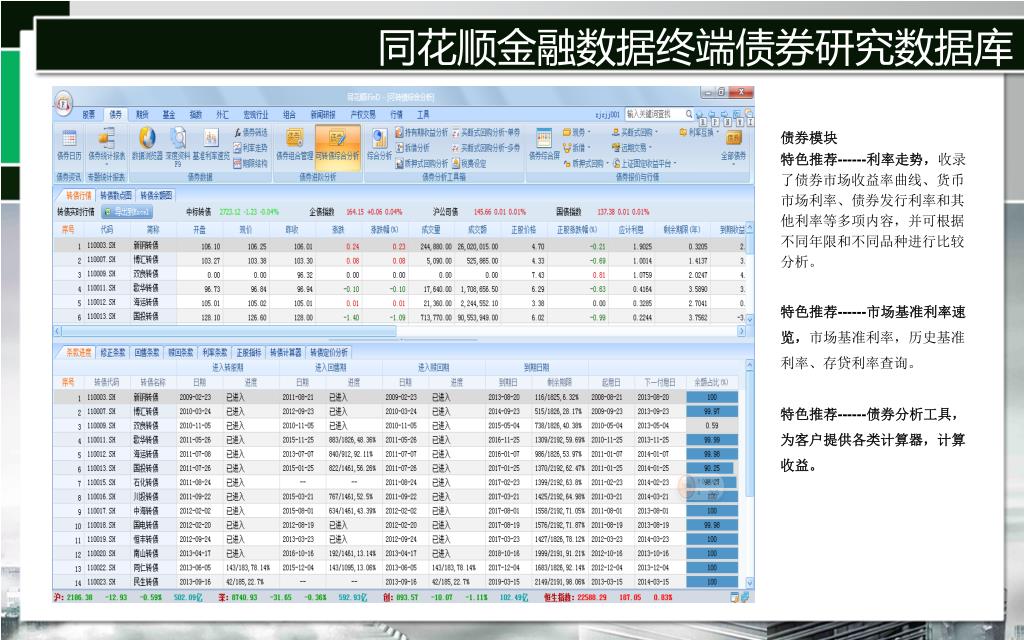Image resolution: width=1024 pixels, height=640 pixels.
Task: Click upper table scroll-right arrow
Action: pyautogui.click(x=741, y=331)
